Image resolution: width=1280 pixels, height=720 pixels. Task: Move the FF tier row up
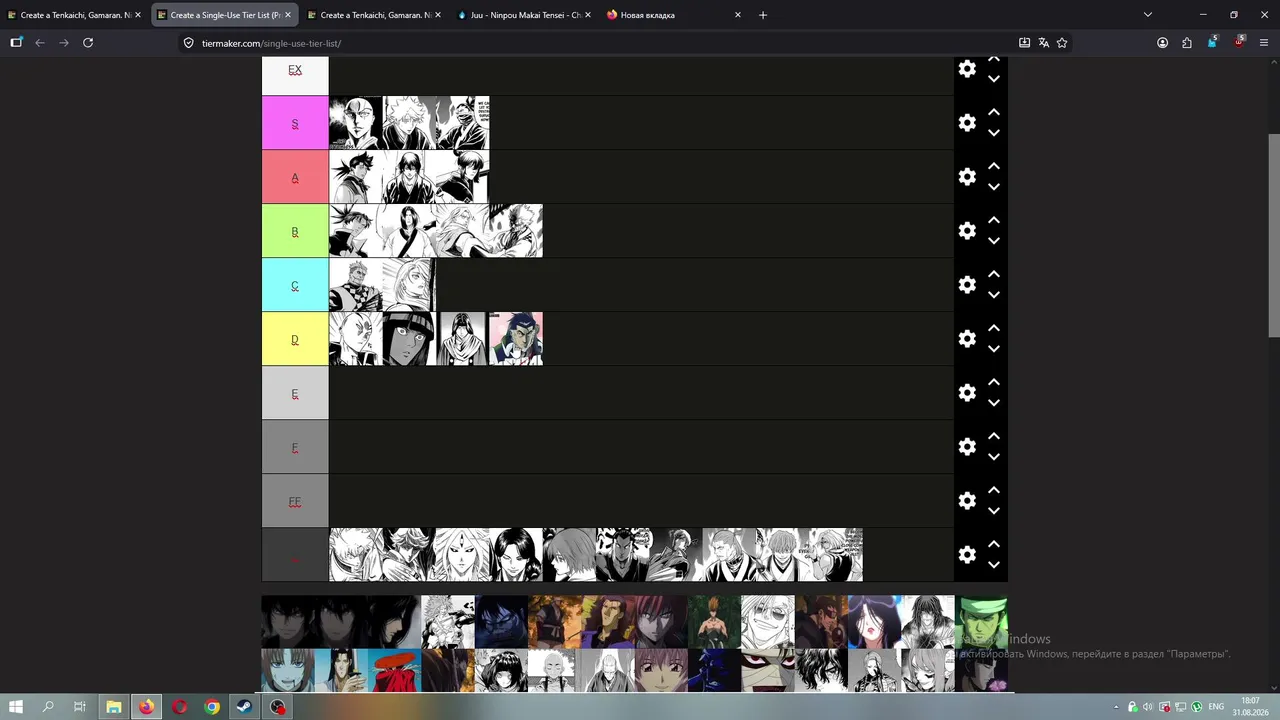click(994, 490)
